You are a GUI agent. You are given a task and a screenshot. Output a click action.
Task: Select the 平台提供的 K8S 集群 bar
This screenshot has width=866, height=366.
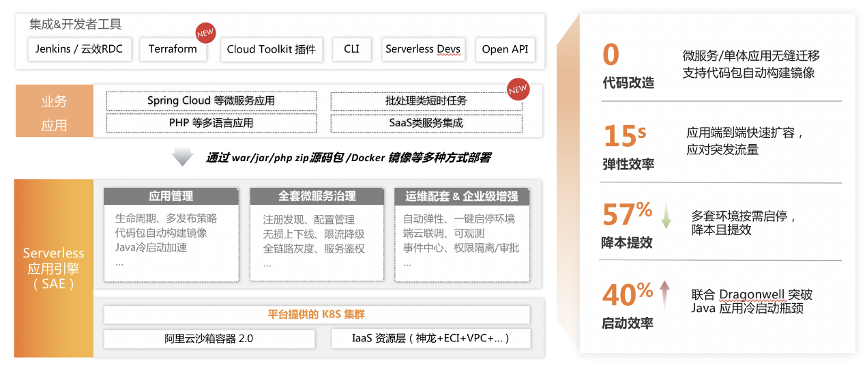[316, 315]
